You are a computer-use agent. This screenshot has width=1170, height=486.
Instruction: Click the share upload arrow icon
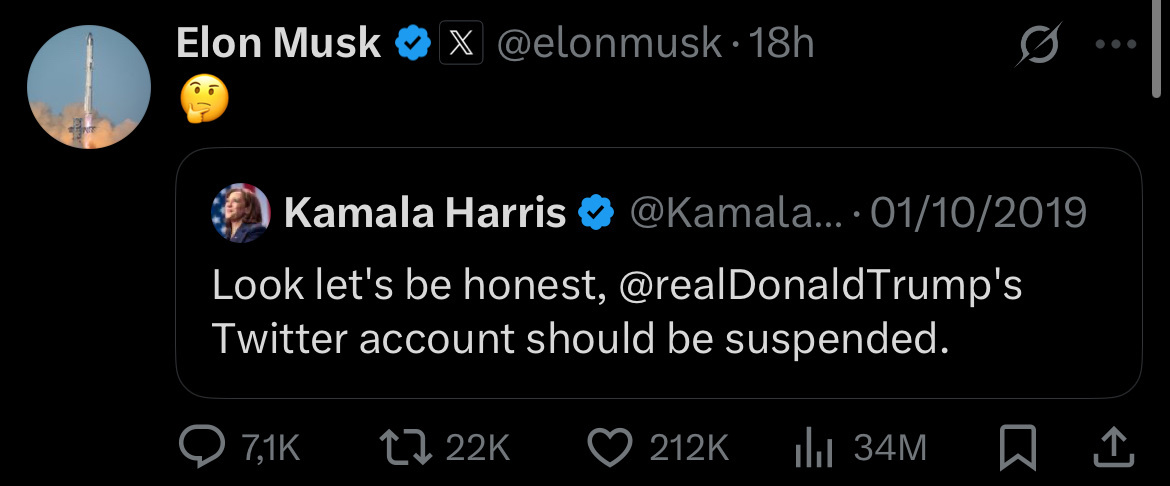(1111, 447)
